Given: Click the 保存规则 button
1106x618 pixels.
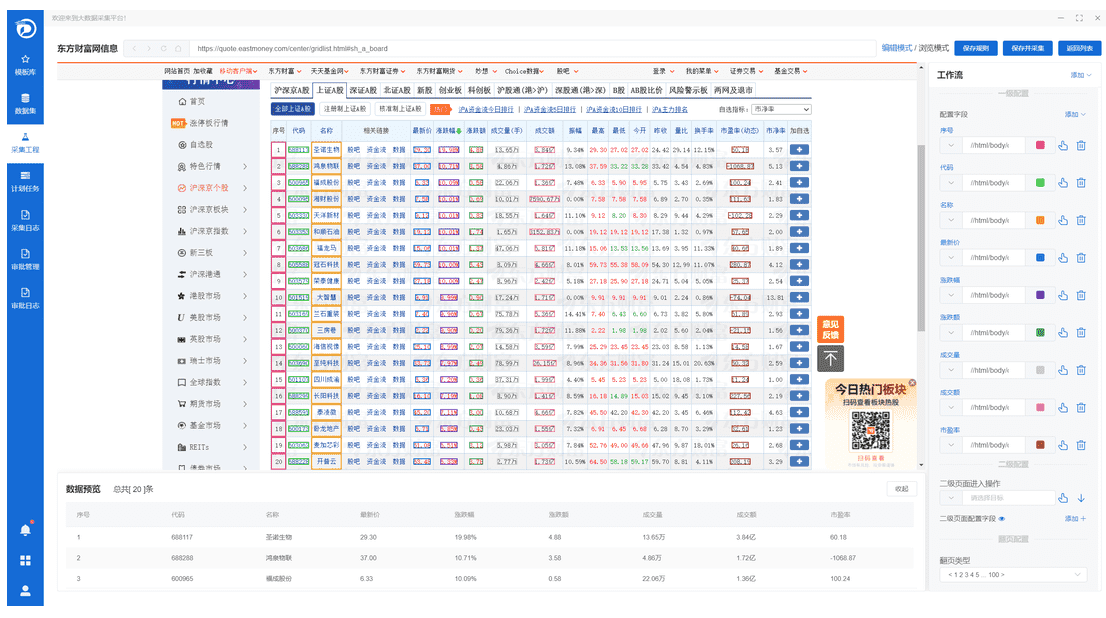Looking at the screenshot, I should 976,48.
